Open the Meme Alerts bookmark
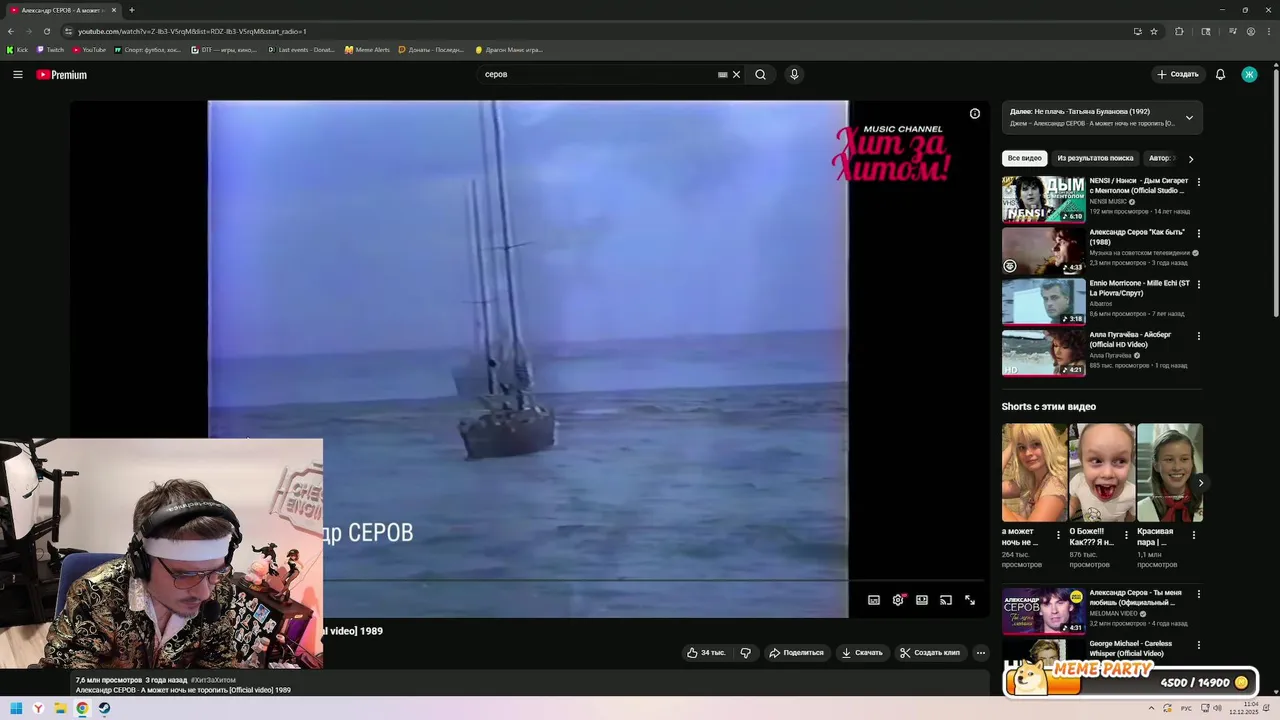1280x720 pixels. tap(367, 49)
